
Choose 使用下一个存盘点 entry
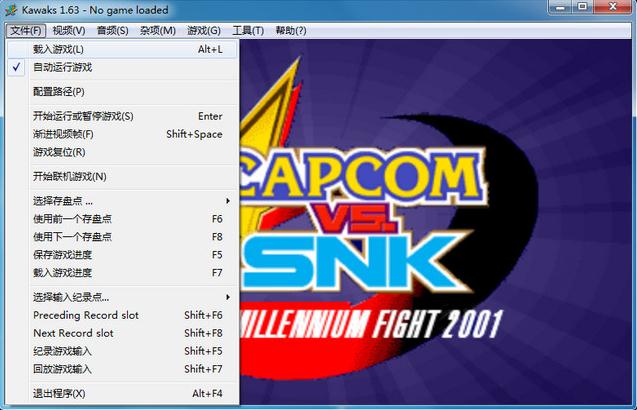tap(122, 236)
